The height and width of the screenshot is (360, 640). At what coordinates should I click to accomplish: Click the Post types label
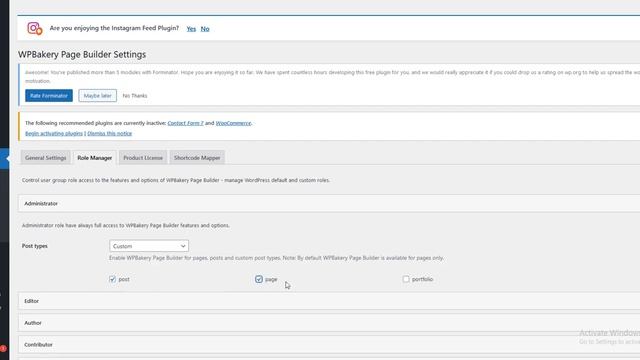35,246
